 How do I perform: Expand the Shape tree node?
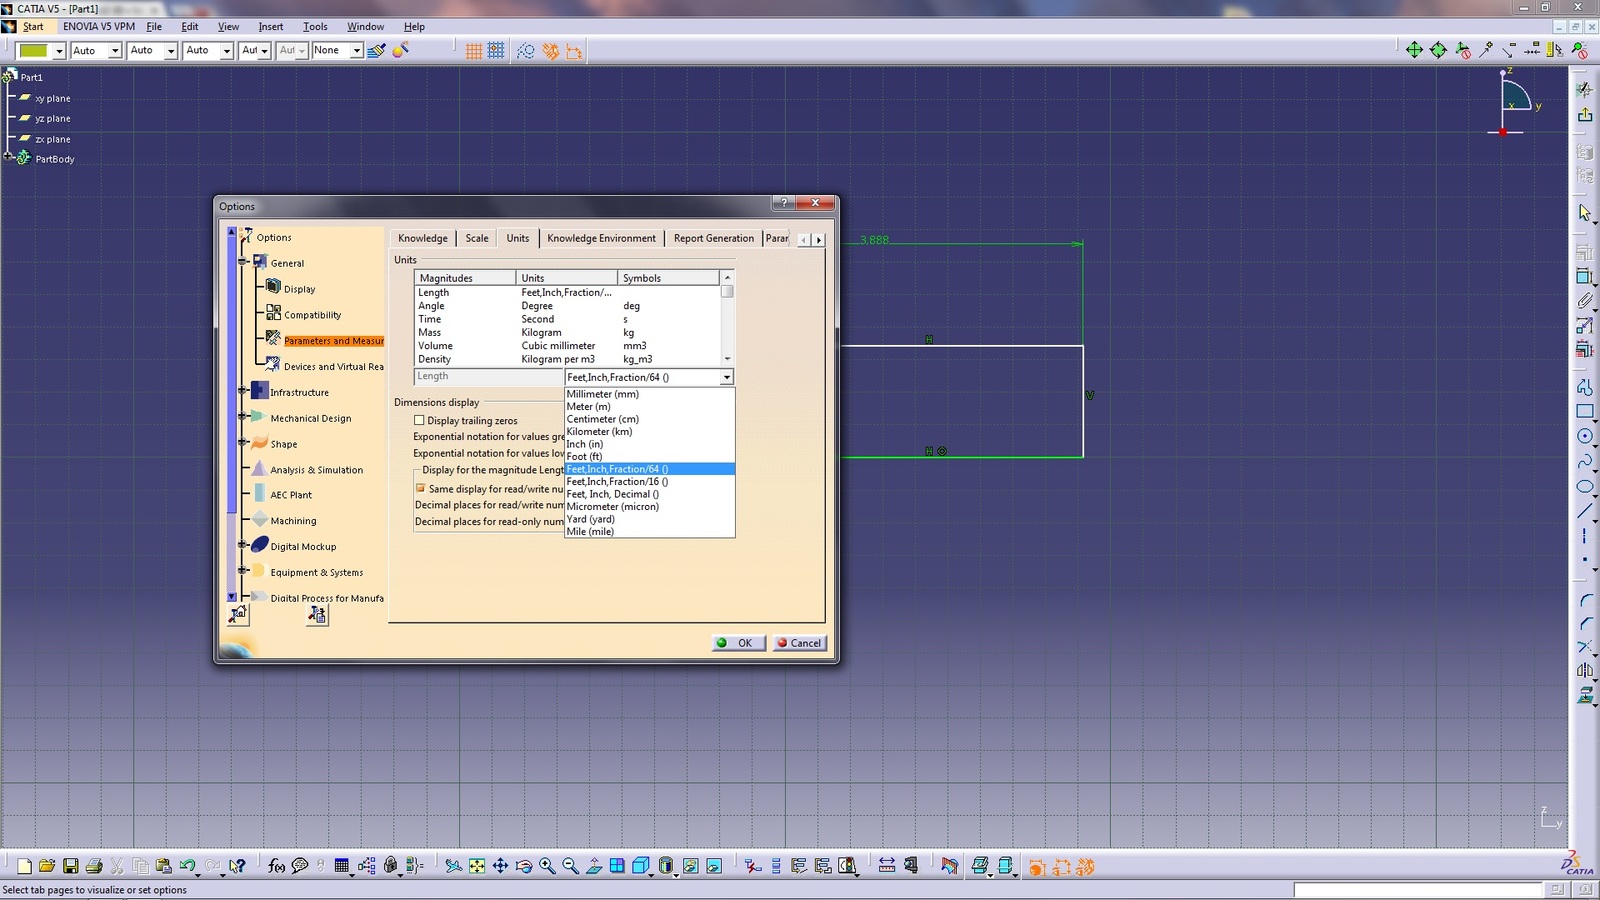[242, 442]
